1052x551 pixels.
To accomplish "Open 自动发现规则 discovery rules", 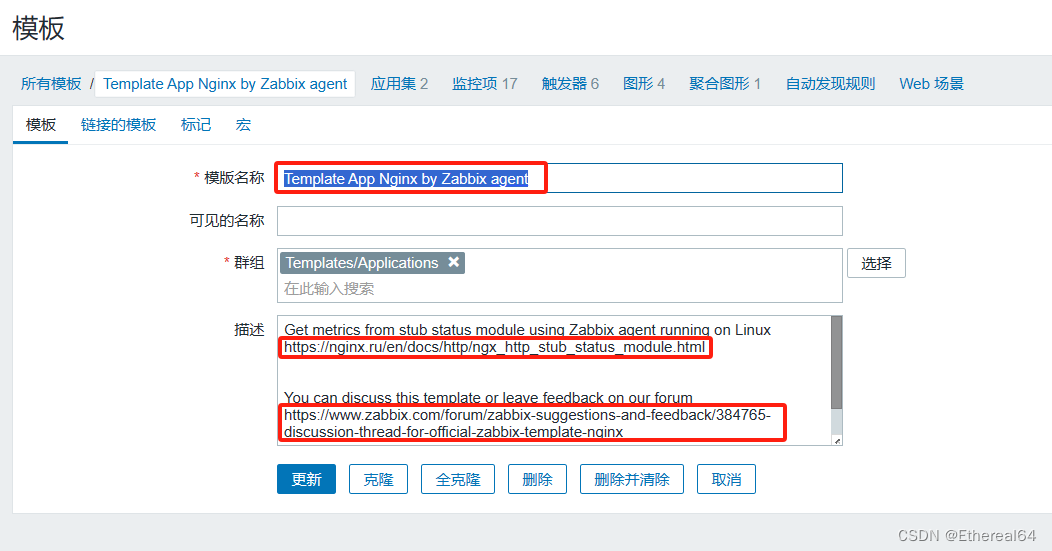I will [831, 84].
